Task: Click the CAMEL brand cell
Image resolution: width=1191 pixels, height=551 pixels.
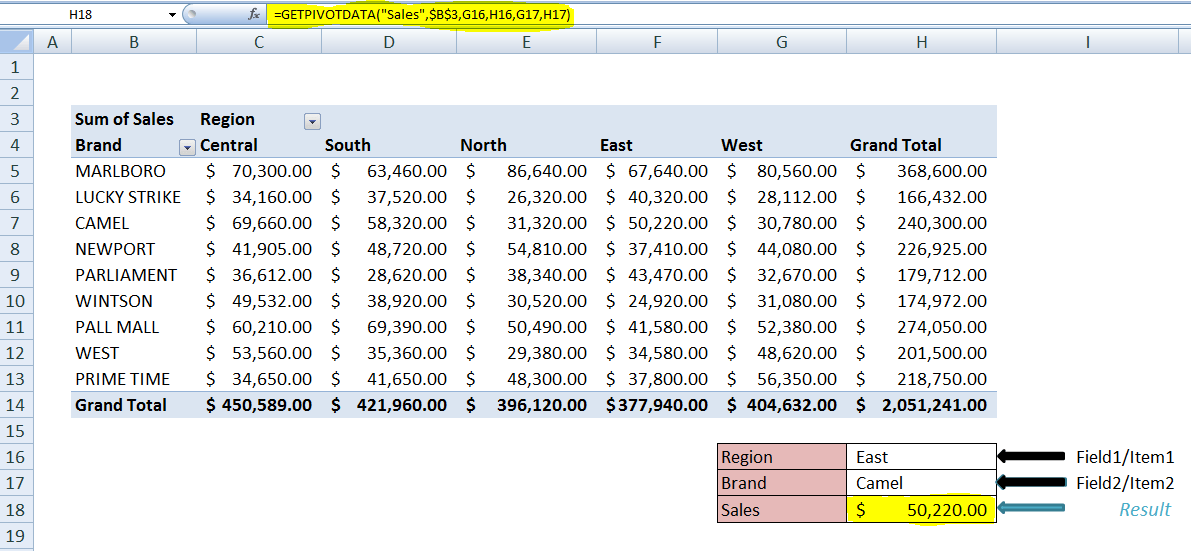Action: click(x=134, y=223)
